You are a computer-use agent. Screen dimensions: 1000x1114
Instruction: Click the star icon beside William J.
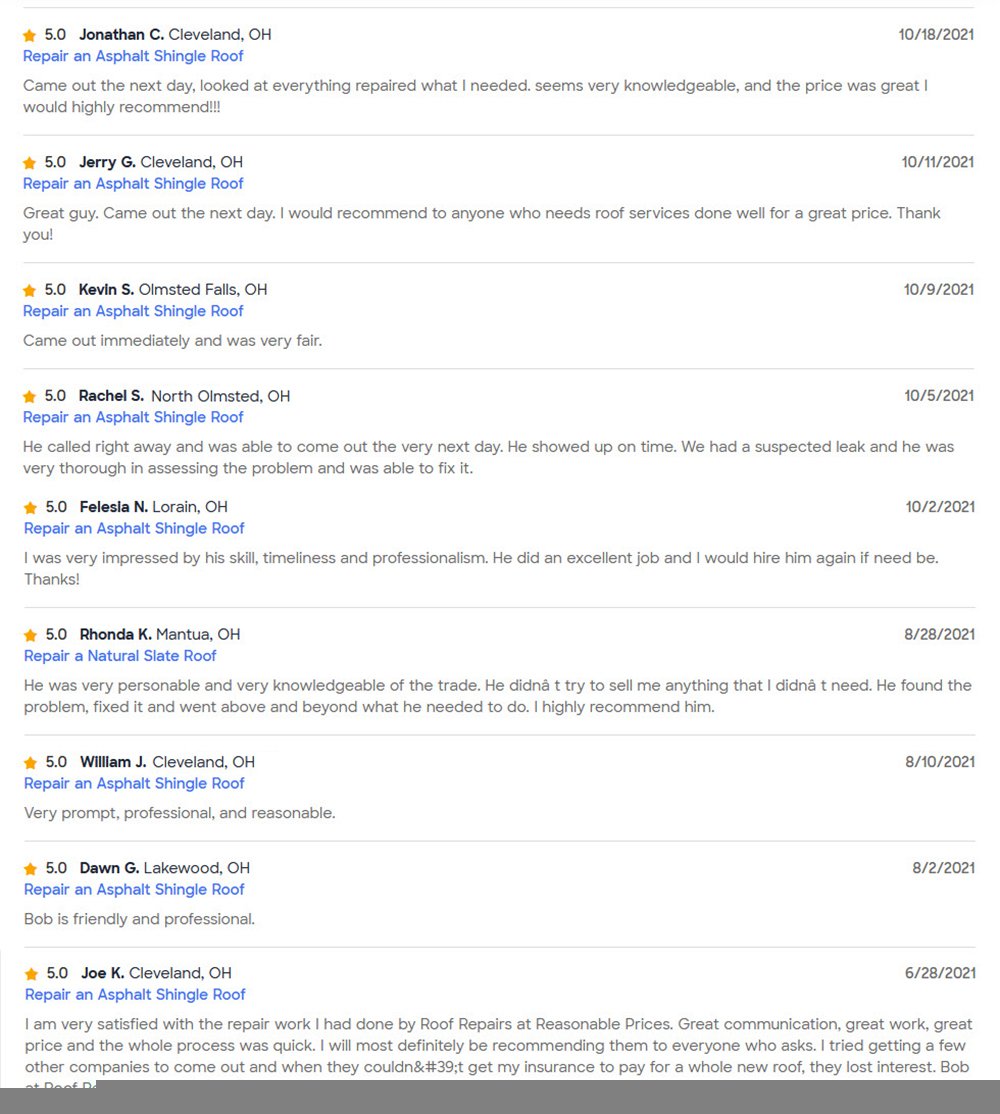(x=31, y=763)
